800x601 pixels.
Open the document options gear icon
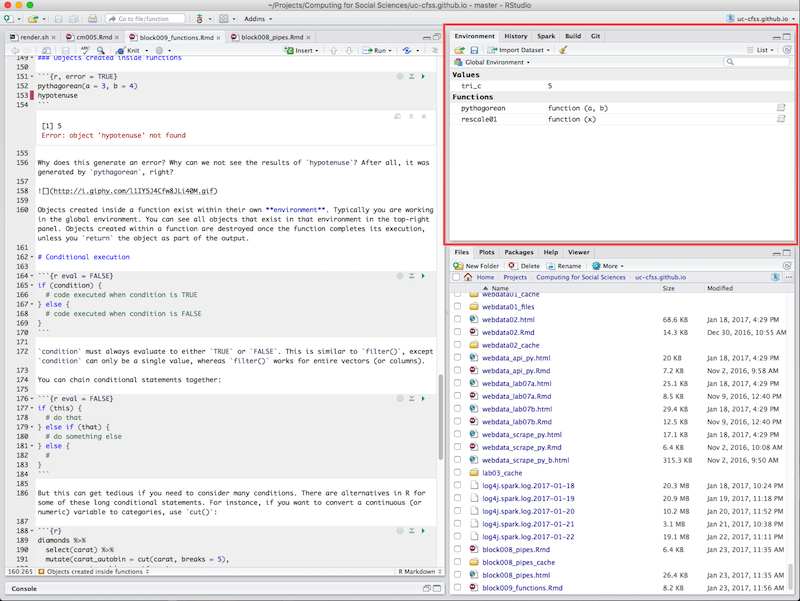coord(160,50)
